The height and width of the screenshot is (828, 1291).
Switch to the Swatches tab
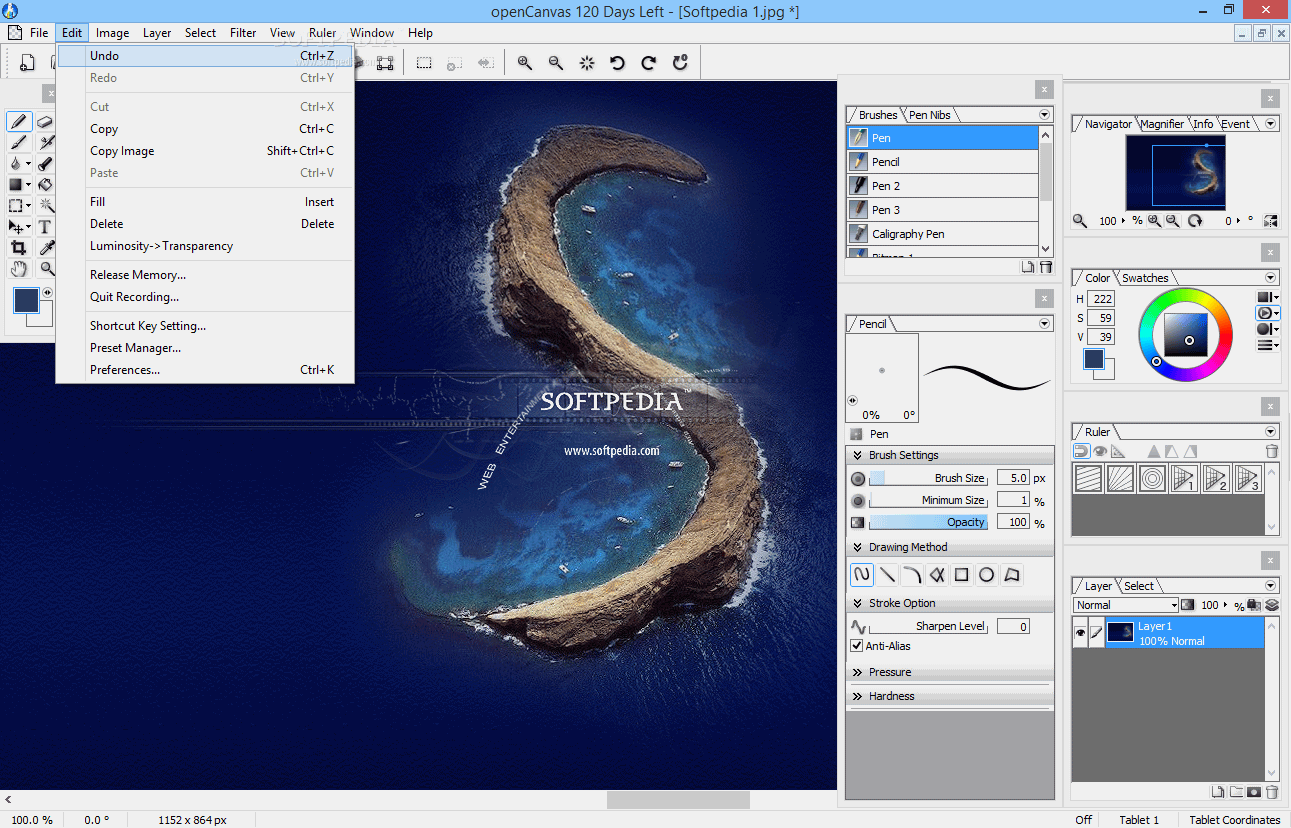[x=1145, y=278]
